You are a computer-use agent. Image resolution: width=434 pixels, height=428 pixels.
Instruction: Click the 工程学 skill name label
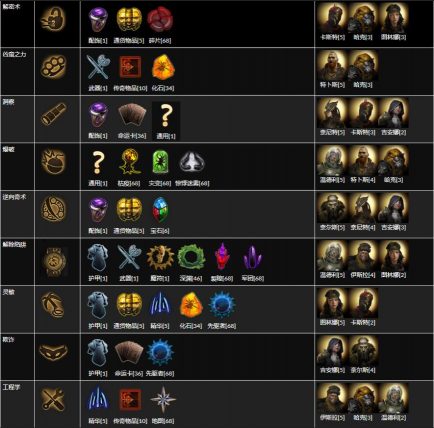point(11,387)
